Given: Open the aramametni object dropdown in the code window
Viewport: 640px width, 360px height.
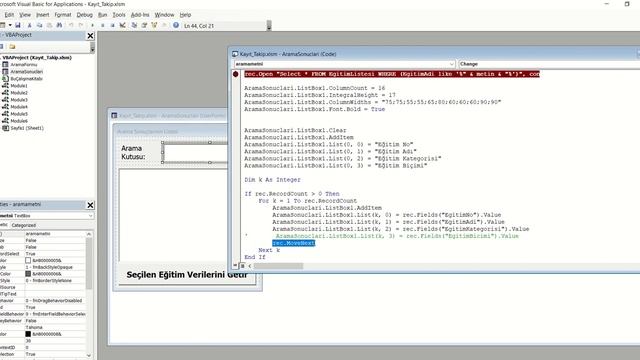Looking at the screenshot, I should [x=451, y=64].
